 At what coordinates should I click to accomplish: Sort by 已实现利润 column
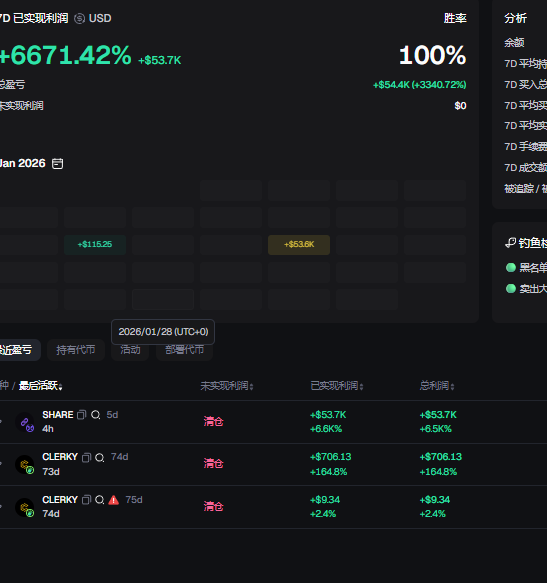click(337, 386)
